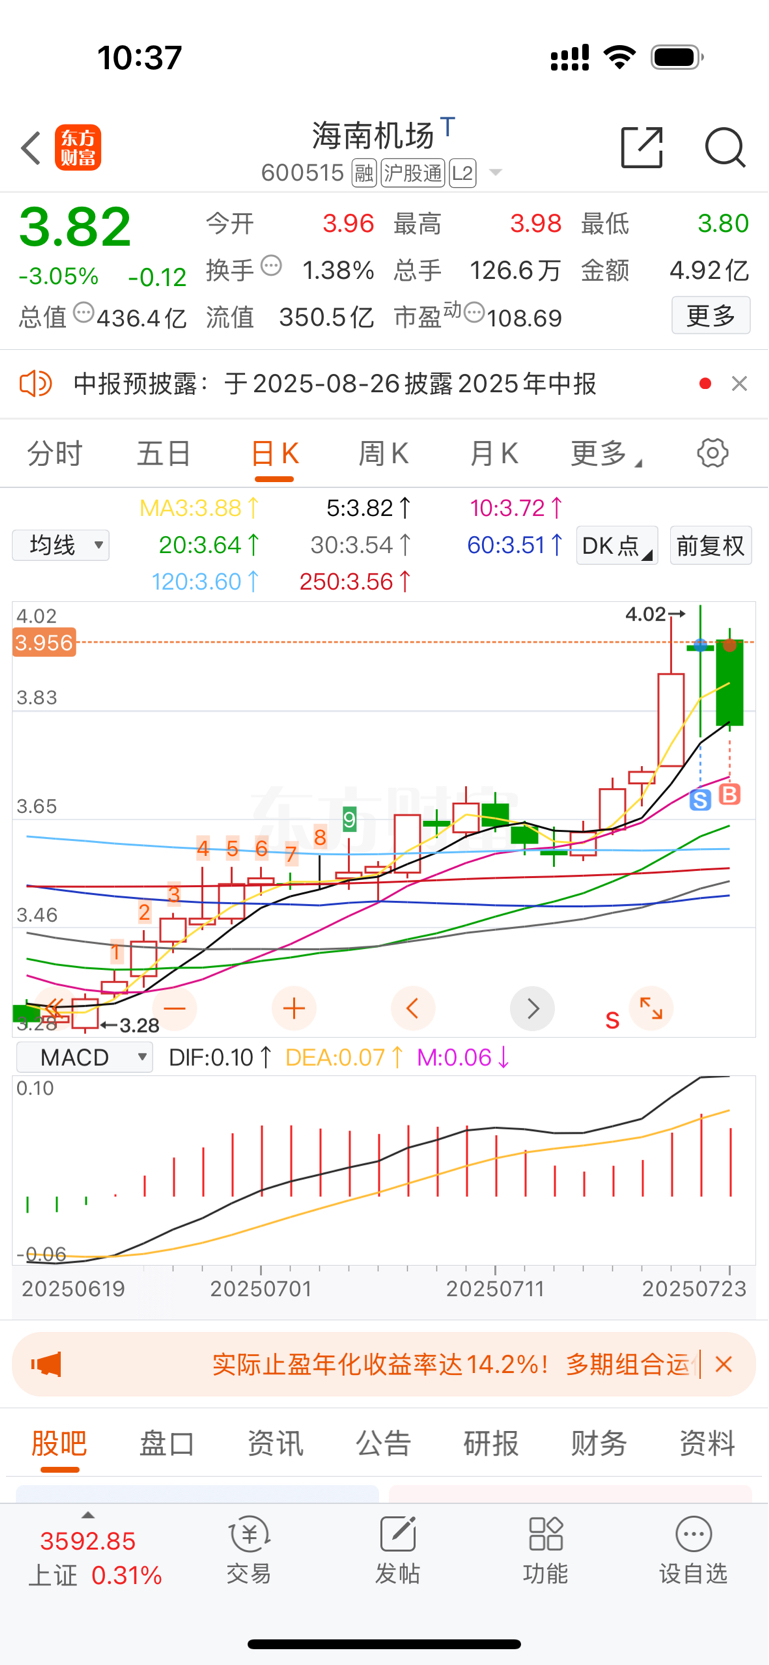Dismiss the 中报预披露 notice
This screenshot has width=769, height=1665.
pos(739,383)
